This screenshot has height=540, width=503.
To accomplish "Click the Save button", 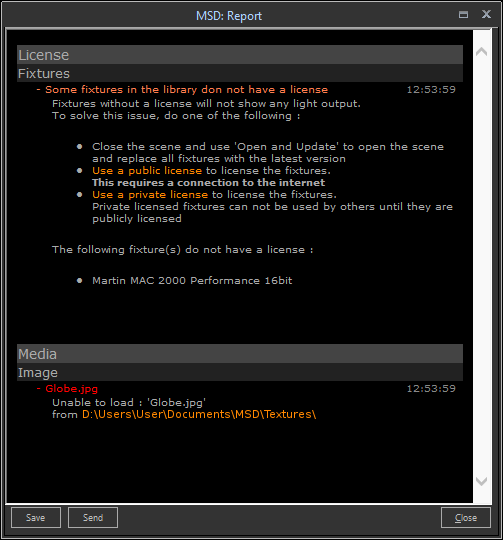I will pyautogui.click(x=36, y=517).
